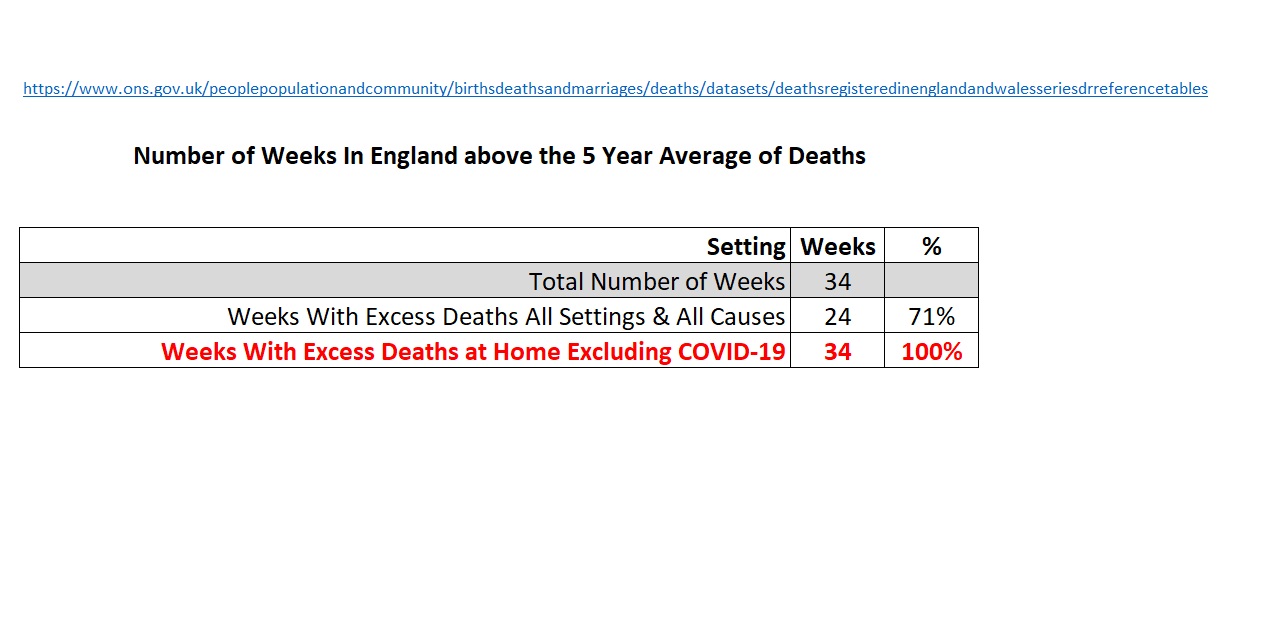Select the red 100% cell
The image size is (1262, 636).
pos(931,352)
